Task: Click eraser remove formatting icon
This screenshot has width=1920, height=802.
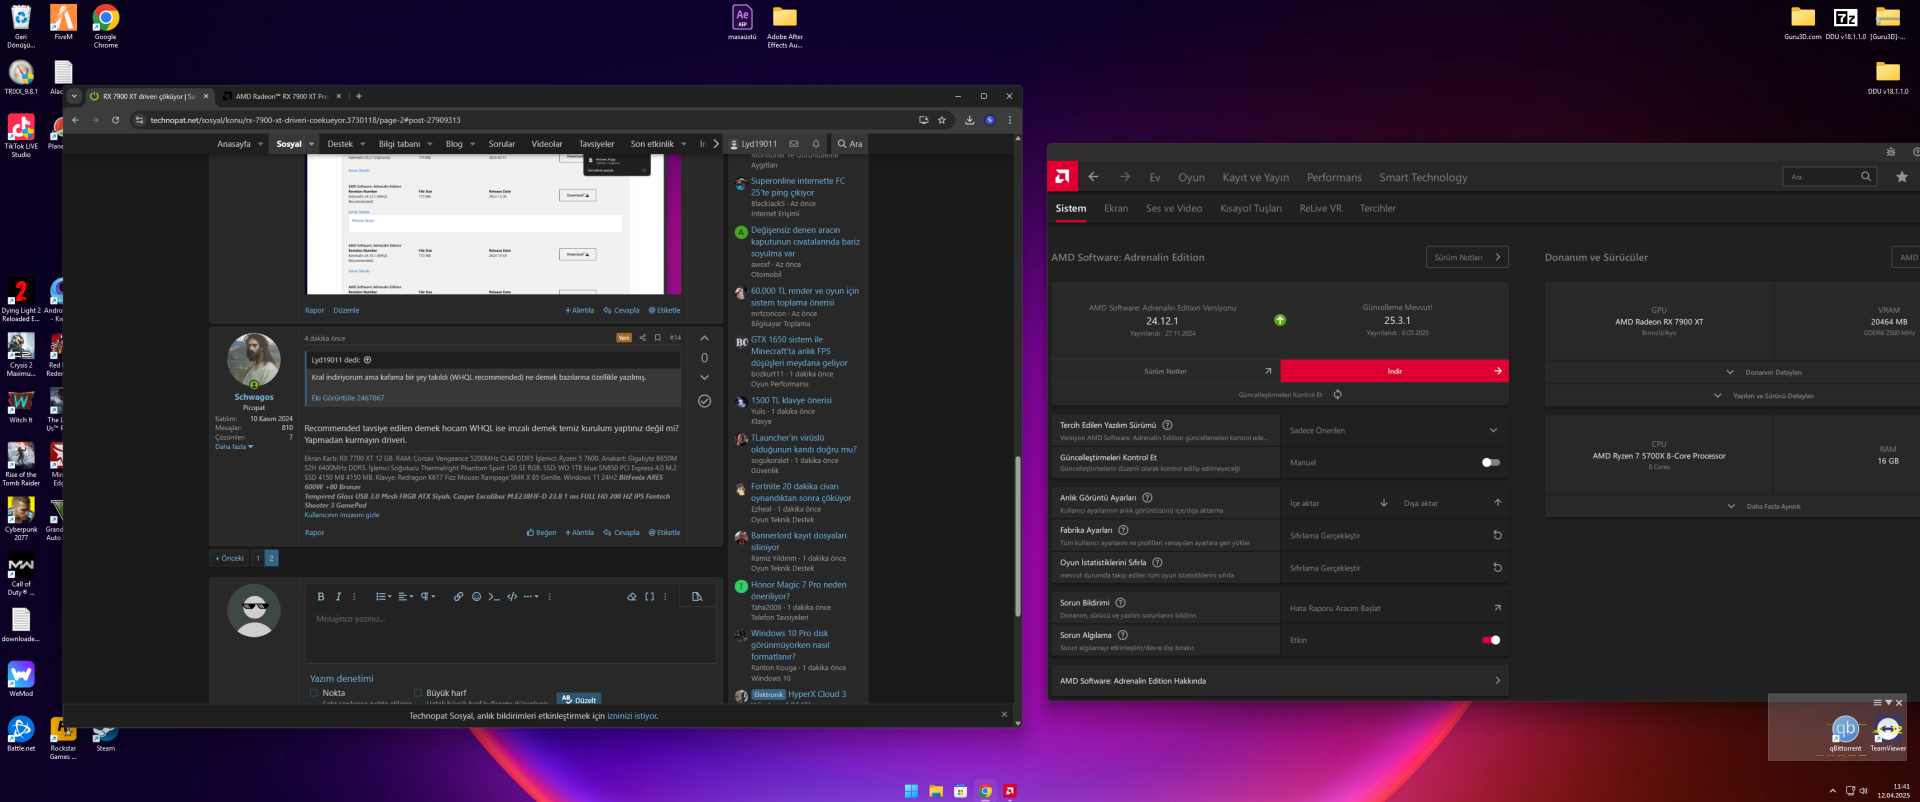Action: [632, 596]
